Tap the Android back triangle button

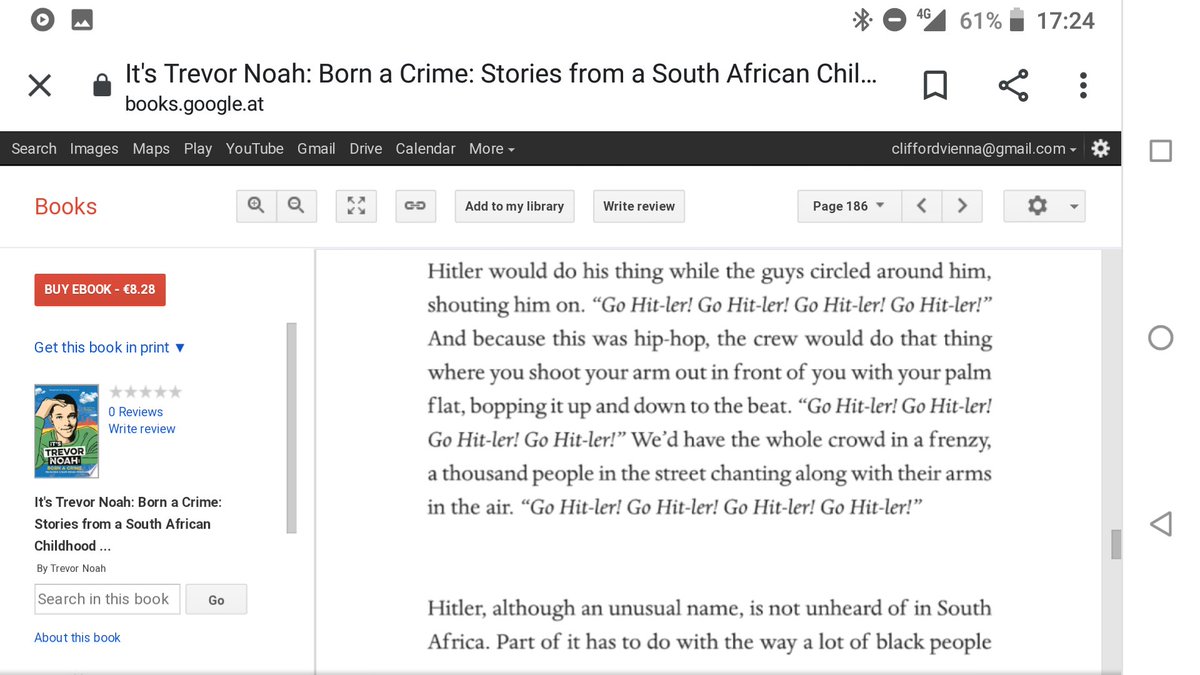[x=1161, y=523]
